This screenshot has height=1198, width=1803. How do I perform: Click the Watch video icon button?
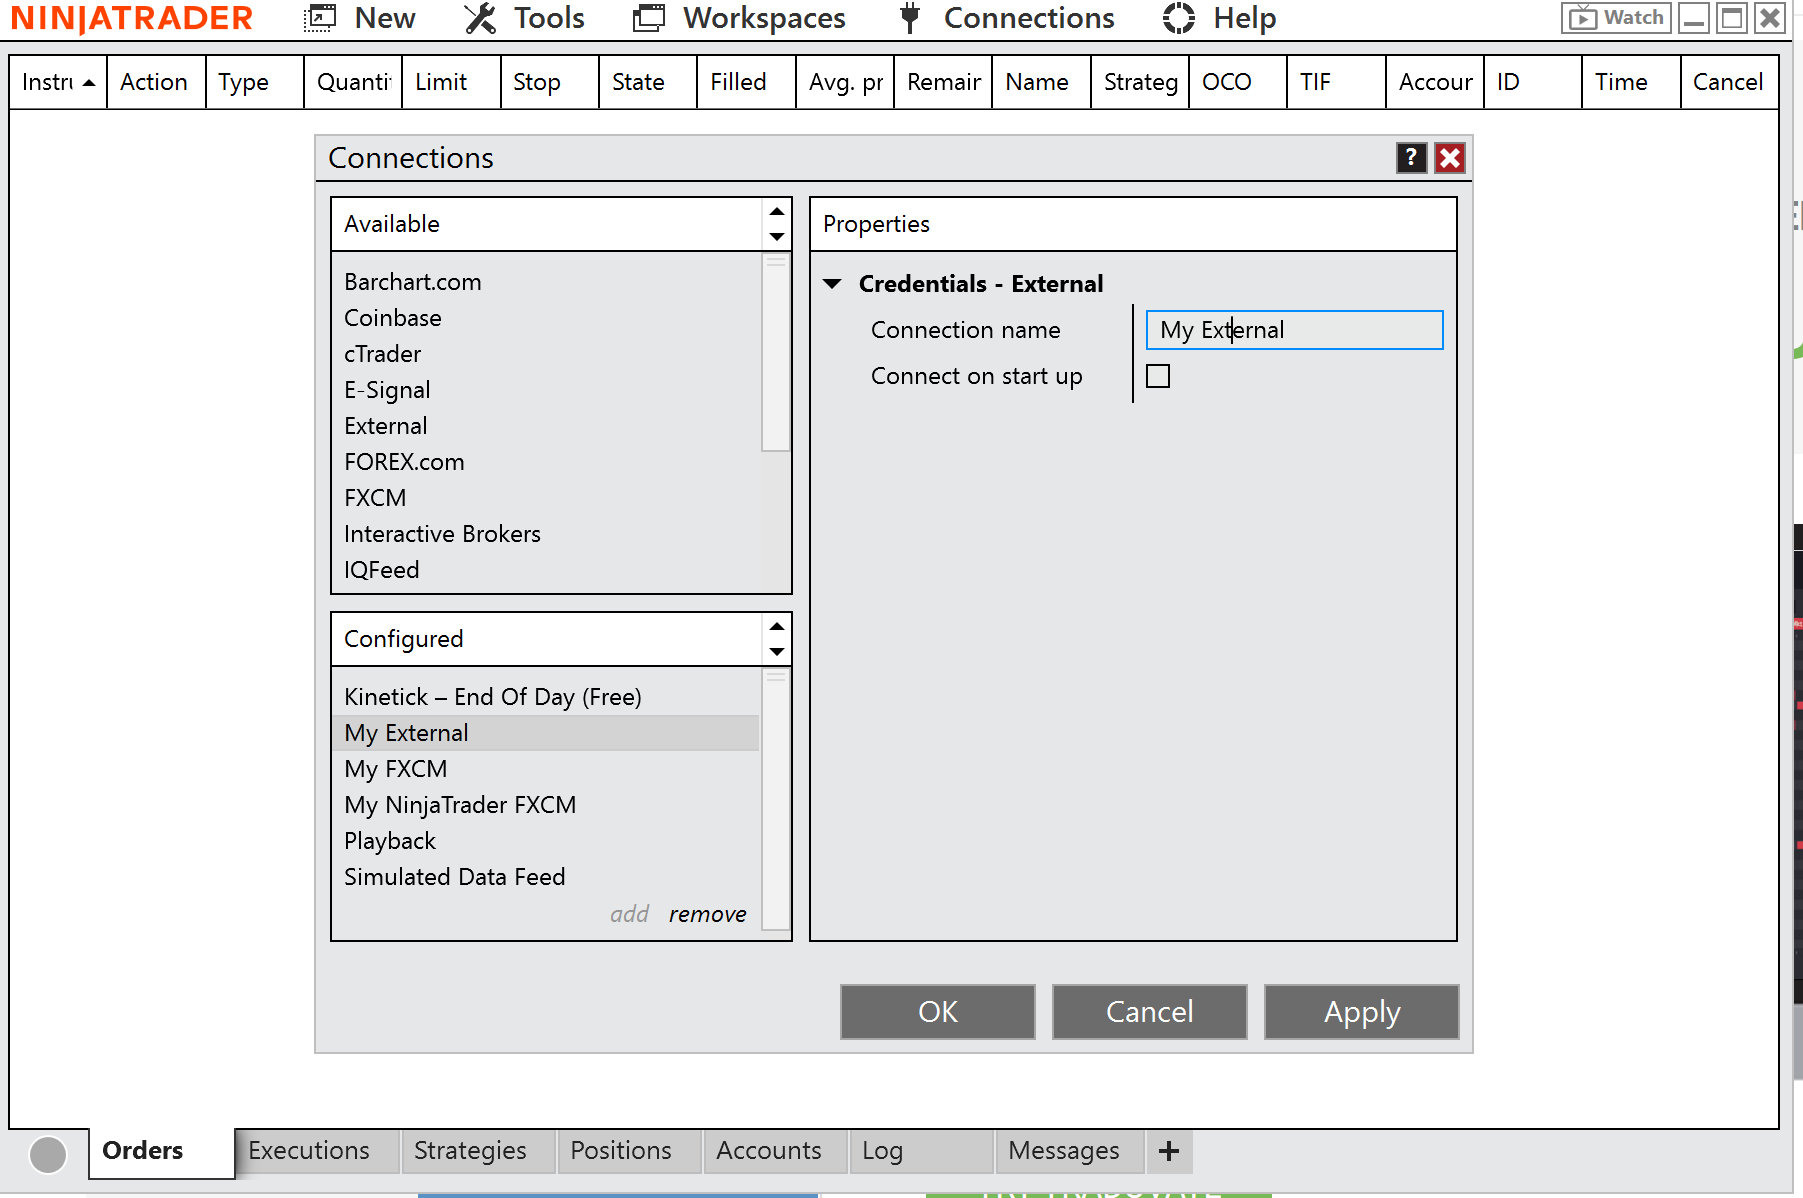pos(1616,18)
